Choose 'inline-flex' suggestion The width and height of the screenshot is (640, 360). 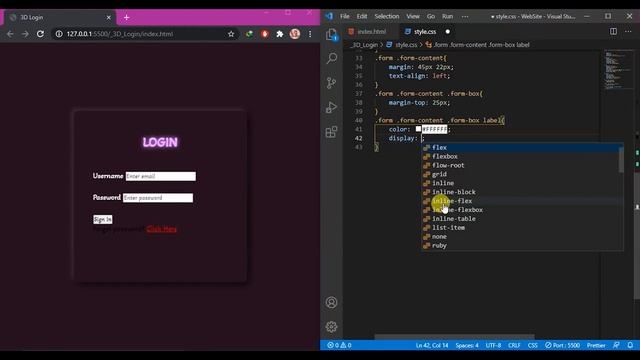pos(522,201)
